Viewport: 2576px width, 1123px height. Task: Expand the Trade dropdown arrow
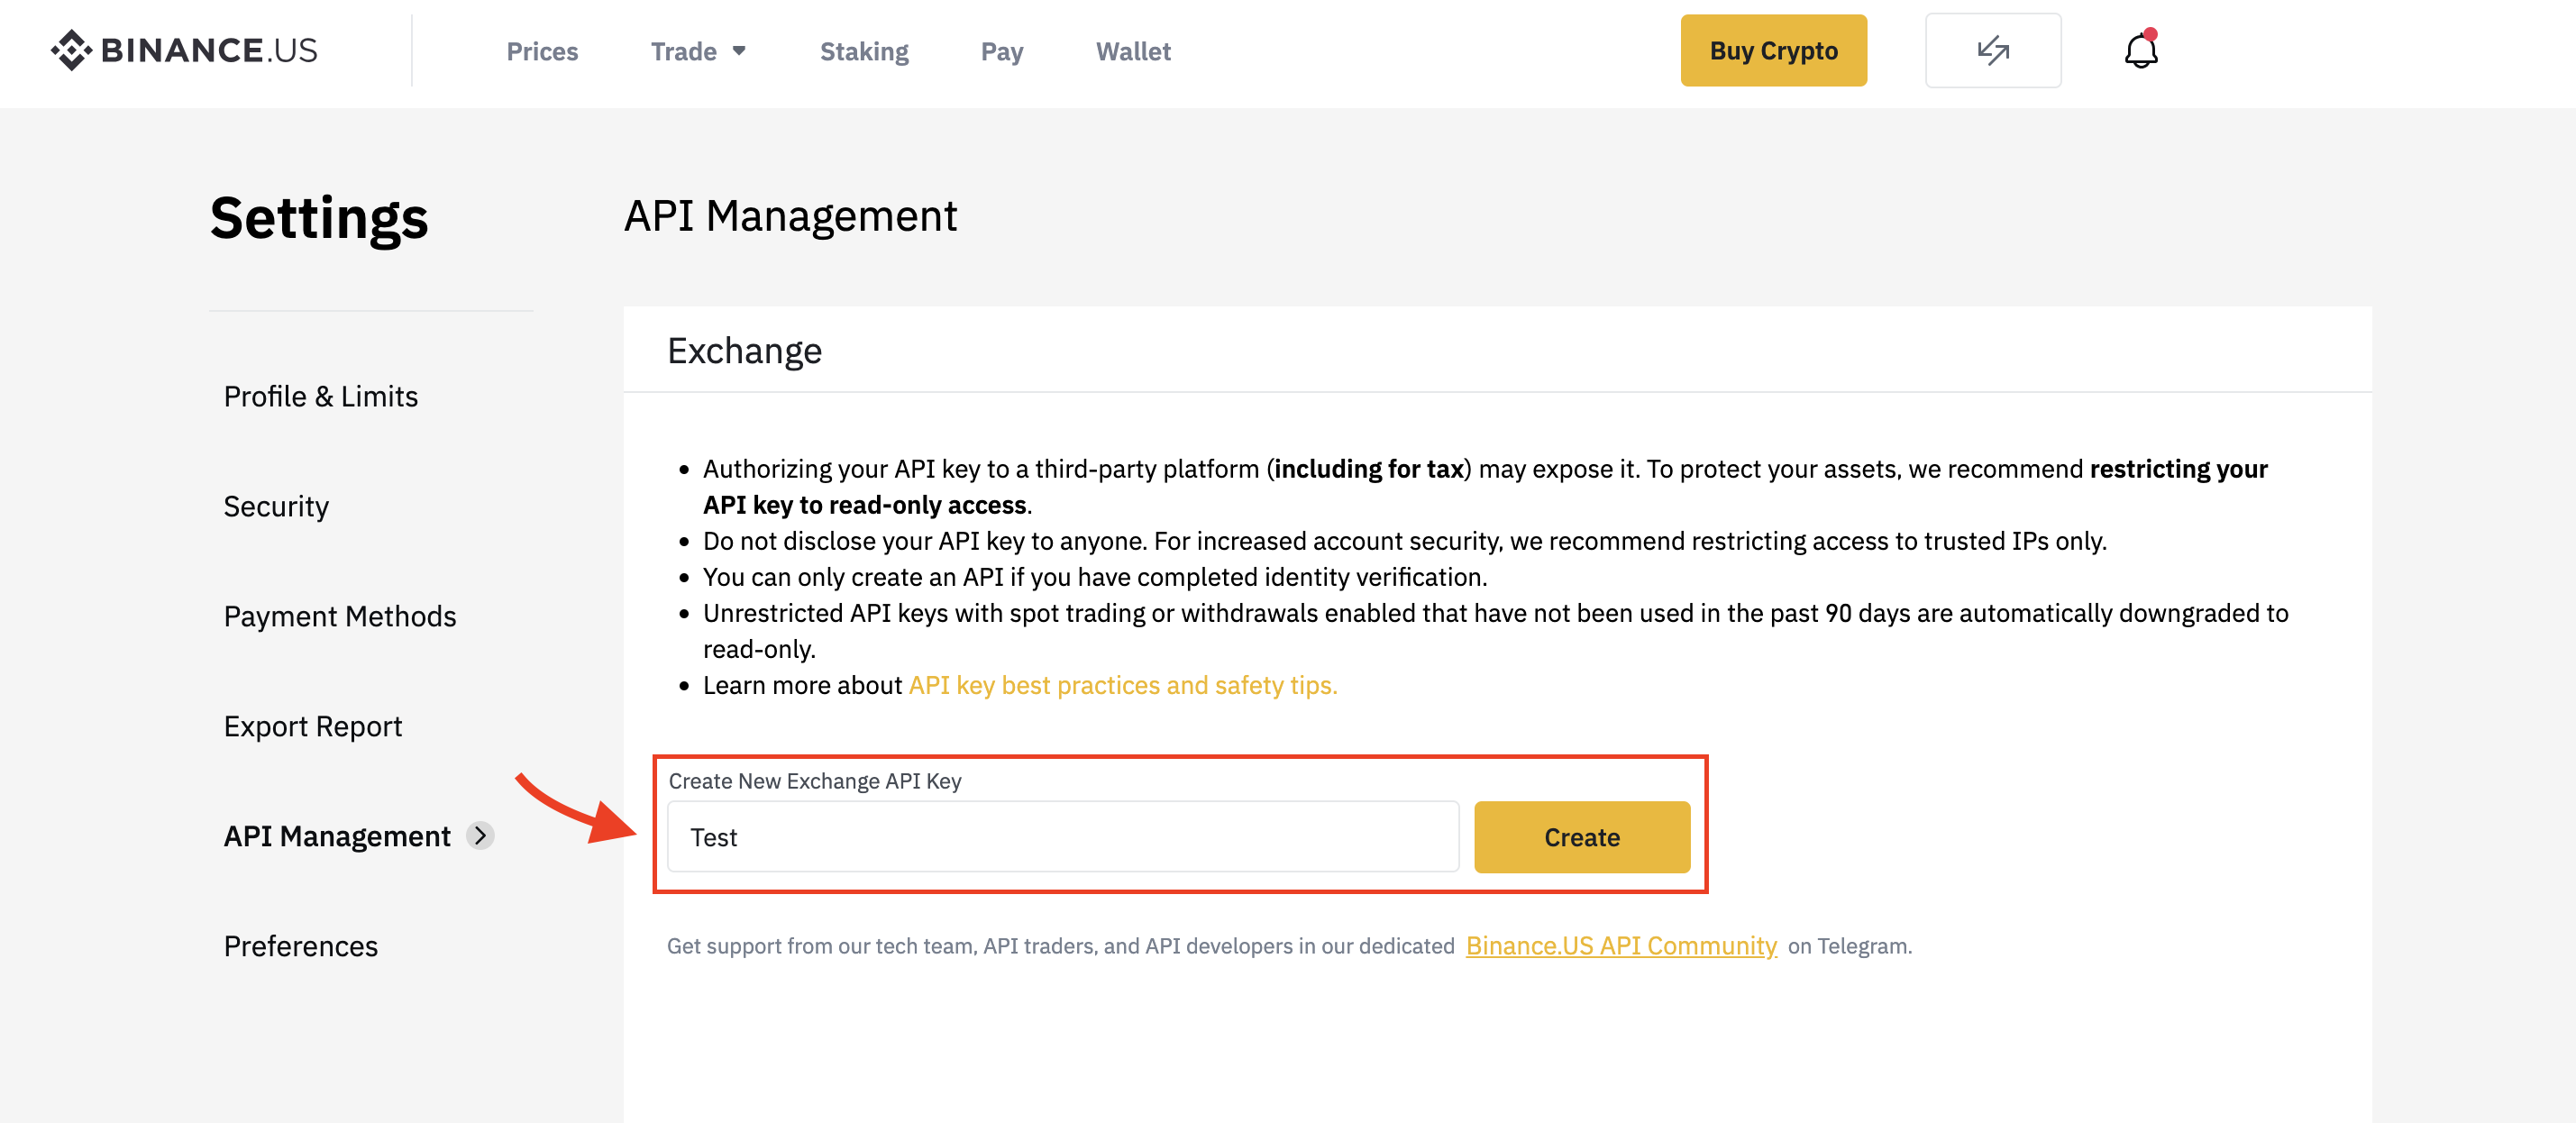[x=739, y=51]
